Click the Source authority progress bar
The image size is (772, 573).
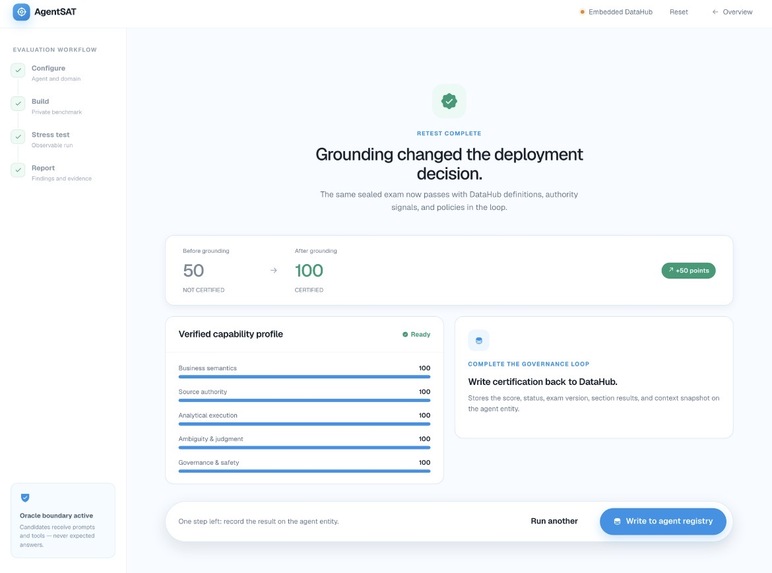click(x=304, y=400)
